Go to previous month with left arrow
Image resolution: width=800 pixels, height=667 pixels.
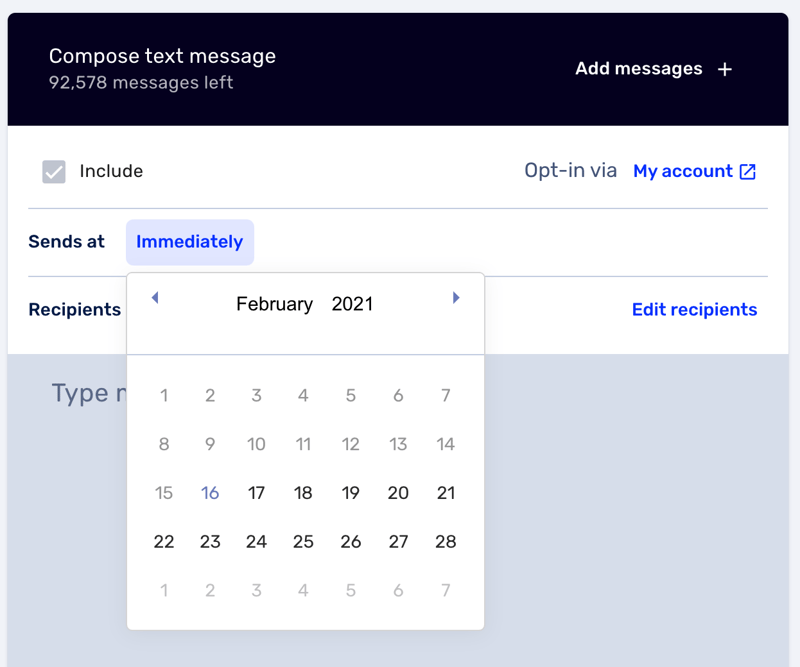(x=155, y=298)
